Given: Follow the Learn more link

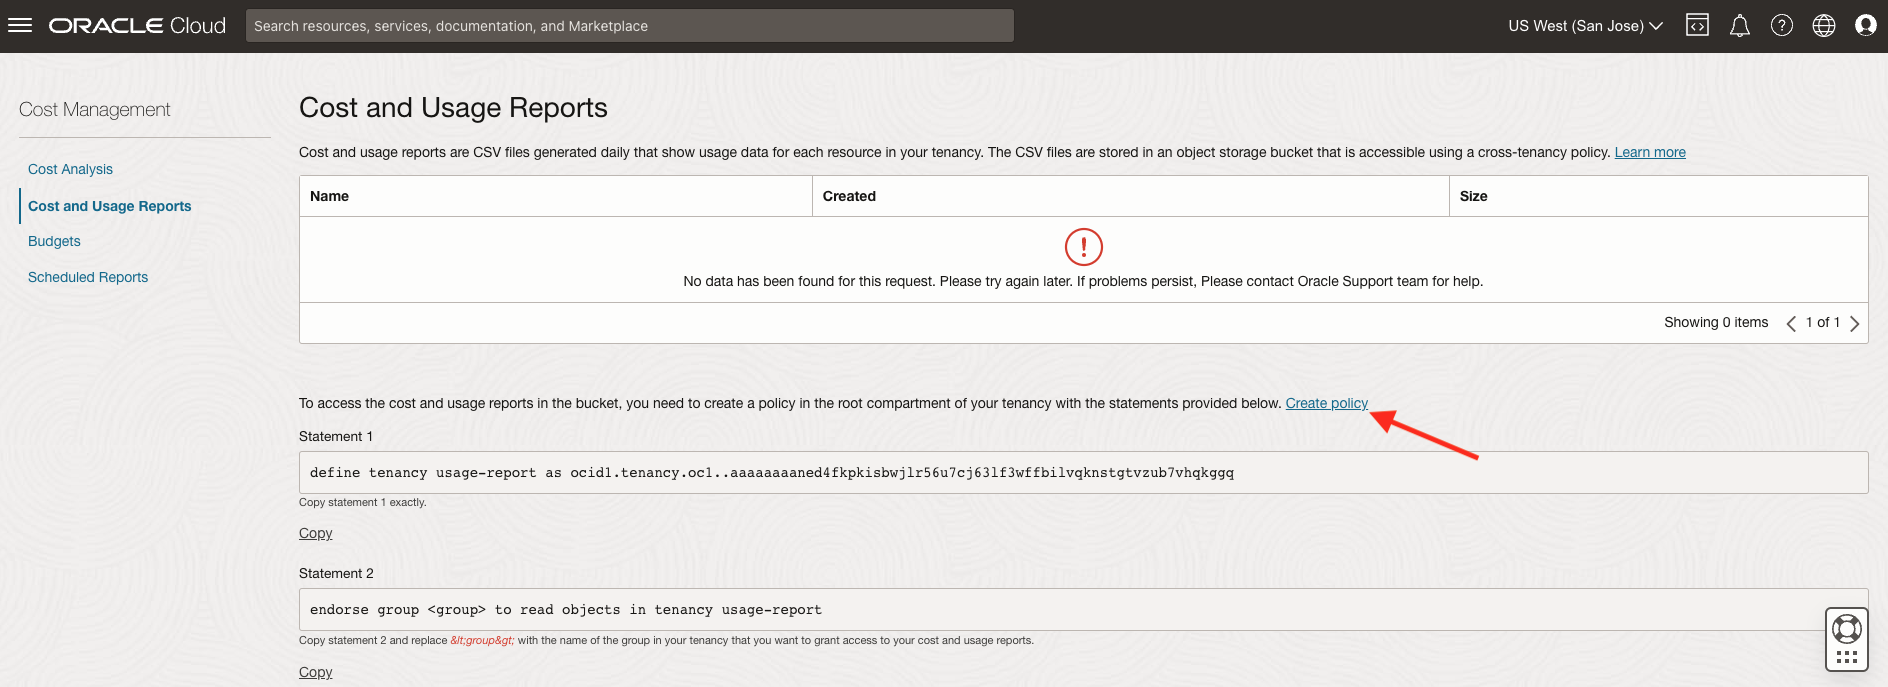Looking at the screenshot, I should [1650, 152].
